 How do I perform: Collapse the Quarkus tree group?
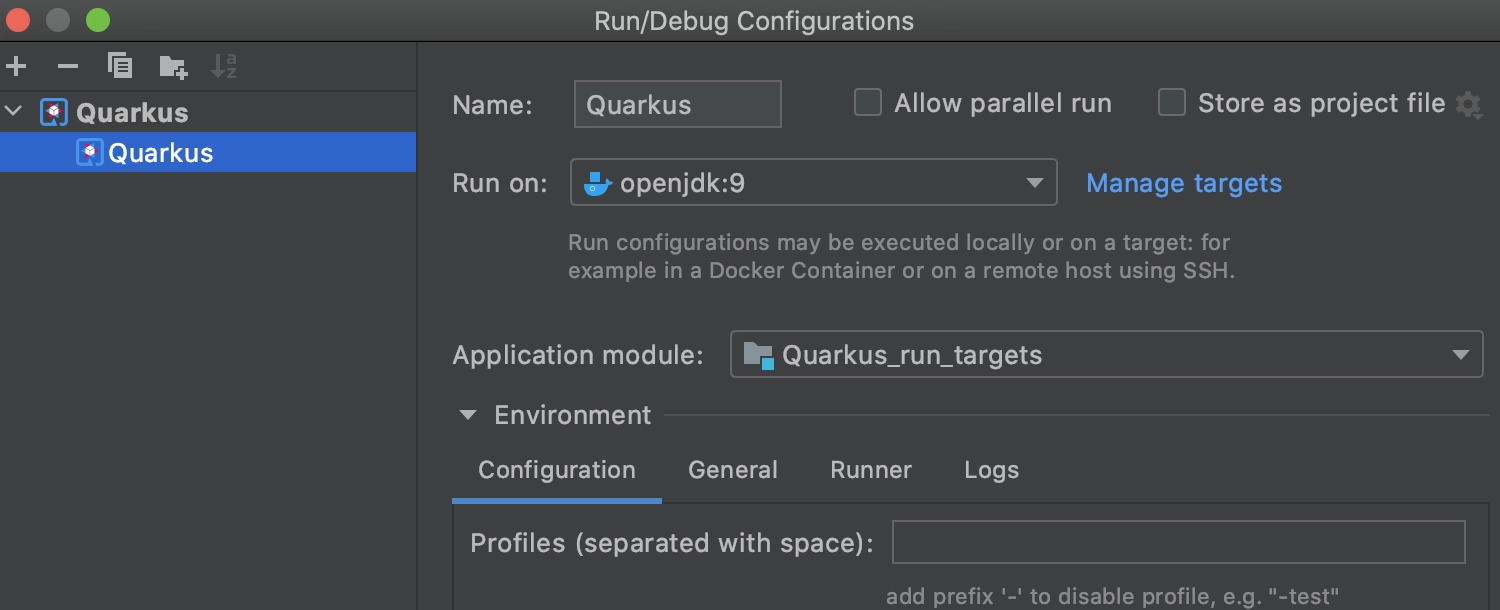(x=14, y=112)
